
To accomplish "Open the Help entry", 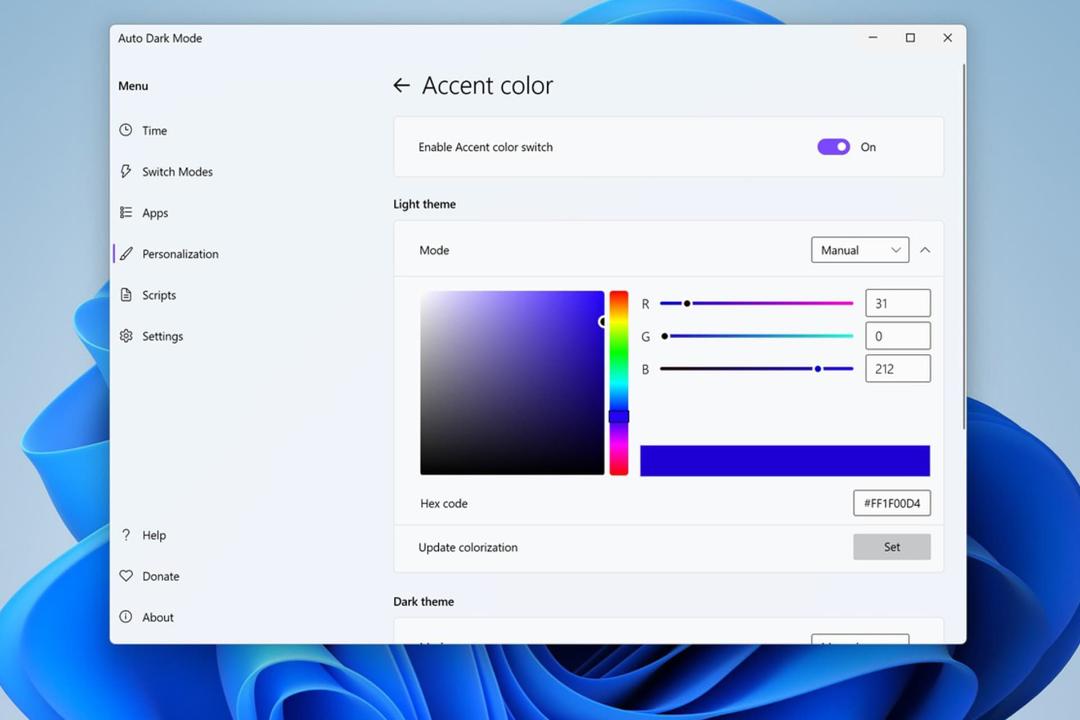I will (x=154, y=535).
